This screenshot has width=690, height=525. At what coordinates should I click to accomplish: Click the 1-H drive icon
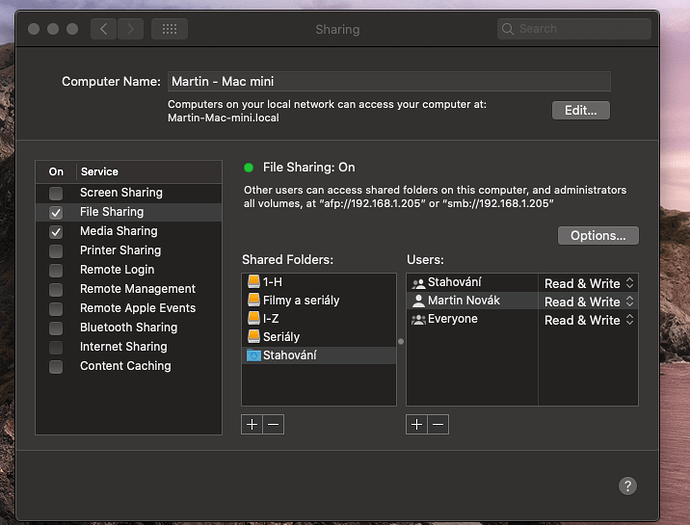pyautogui.click(x=253, y=282)
